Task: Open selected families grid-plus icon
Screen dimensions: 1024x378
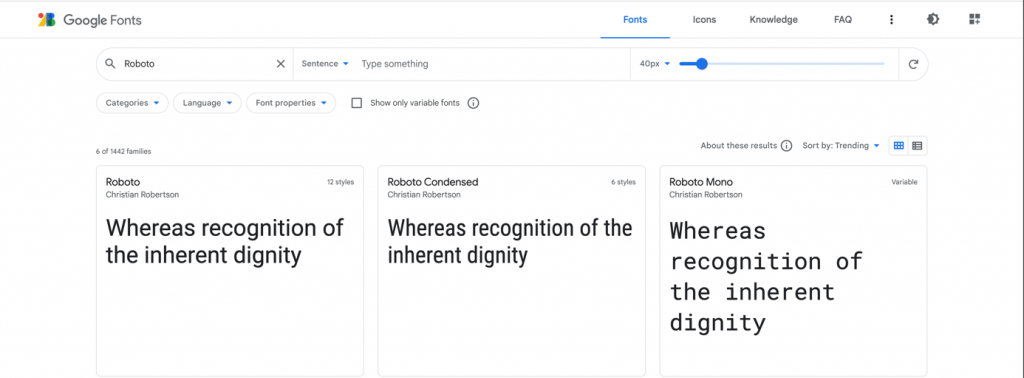Action: pyautogui.click(x=975, y=20)
